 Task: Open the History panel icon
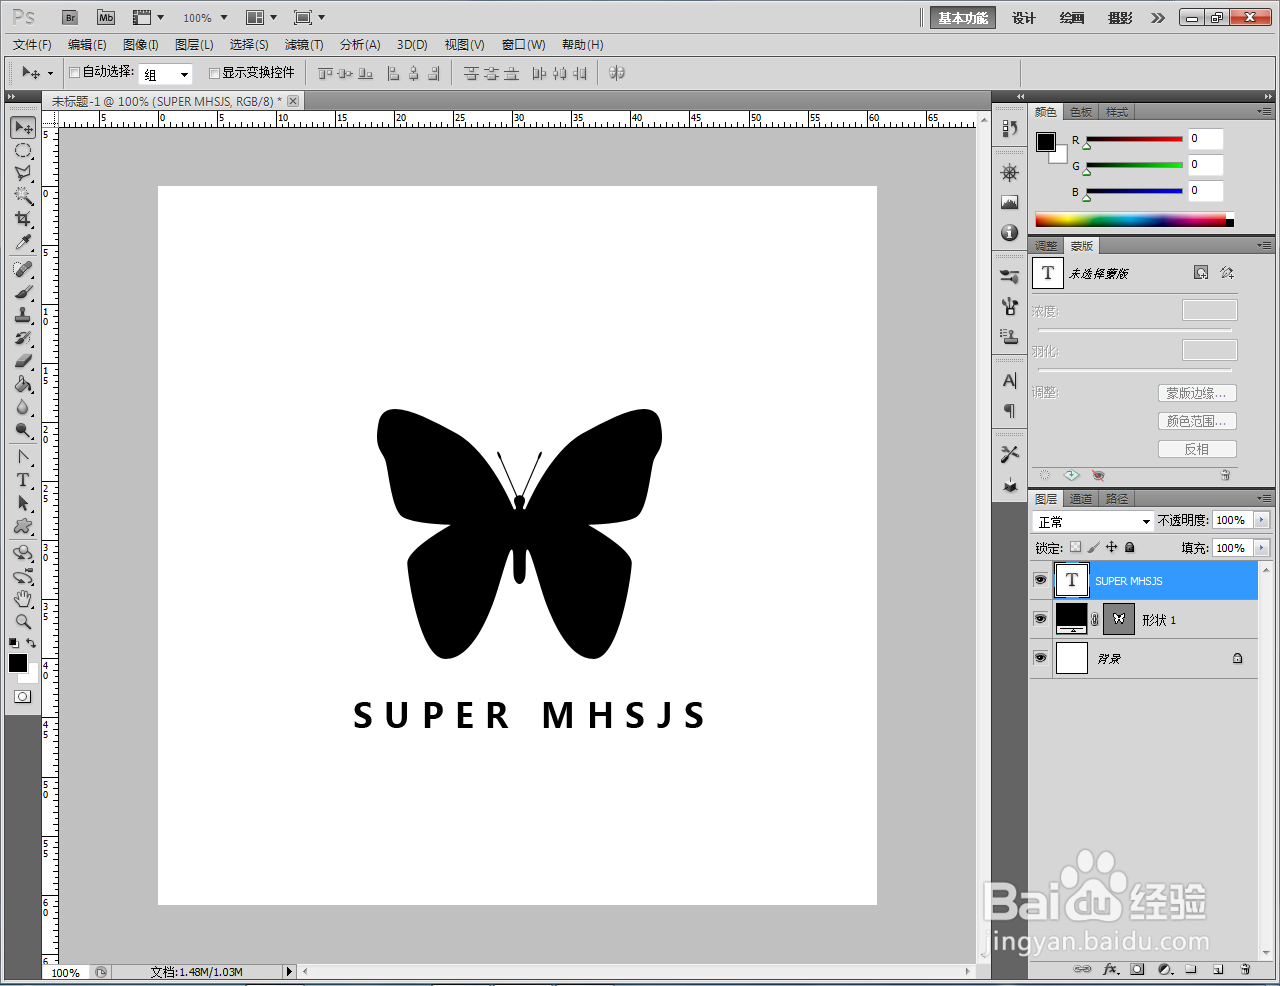tap(1009, 128)
